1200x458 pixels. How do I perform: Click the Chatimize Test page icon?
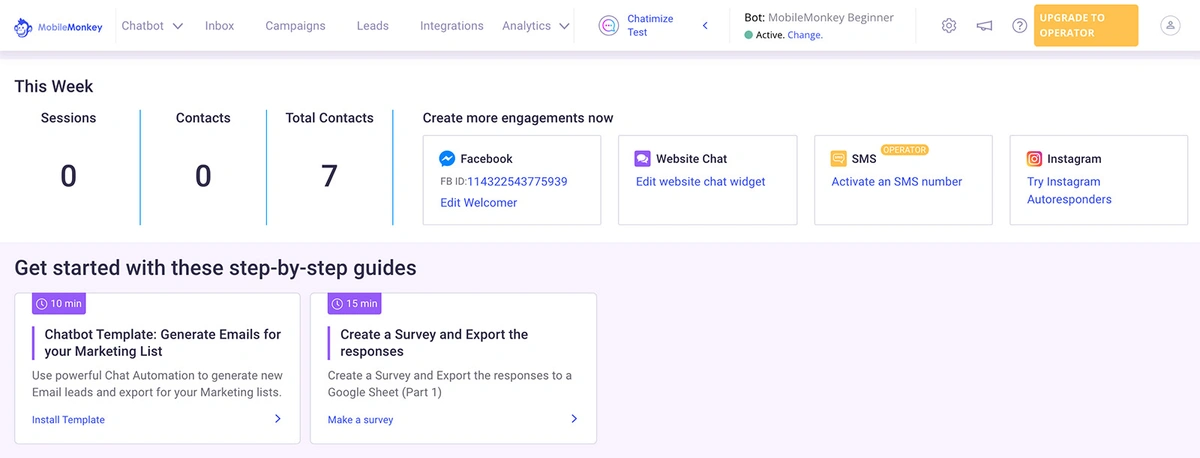click(608, 26)
